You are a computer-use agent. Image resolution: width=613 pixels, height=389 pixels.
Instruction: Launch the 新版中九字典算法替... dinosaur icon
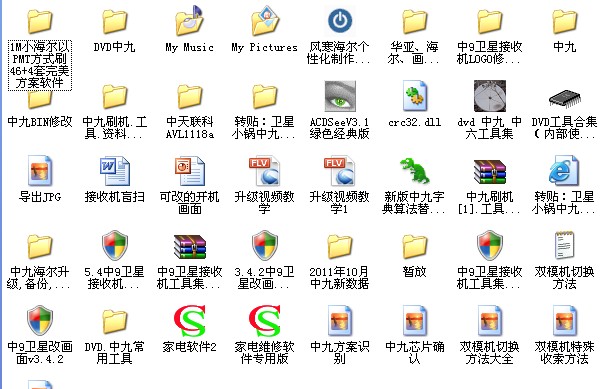coord(415,171)
